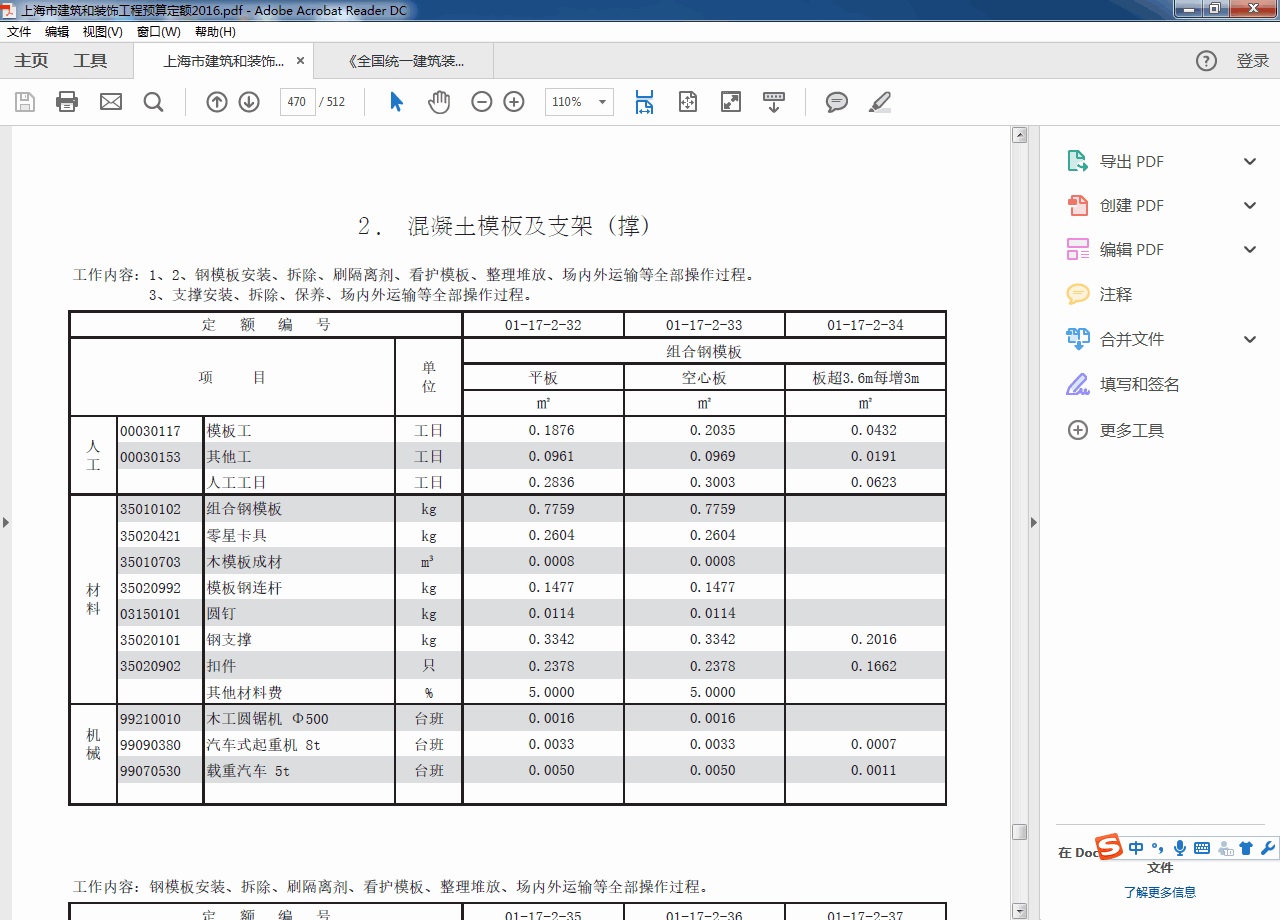Image resolution: width=1280 pixels, height=920 pixels.
Task: Go to previous page arrow
Action: 217,102
